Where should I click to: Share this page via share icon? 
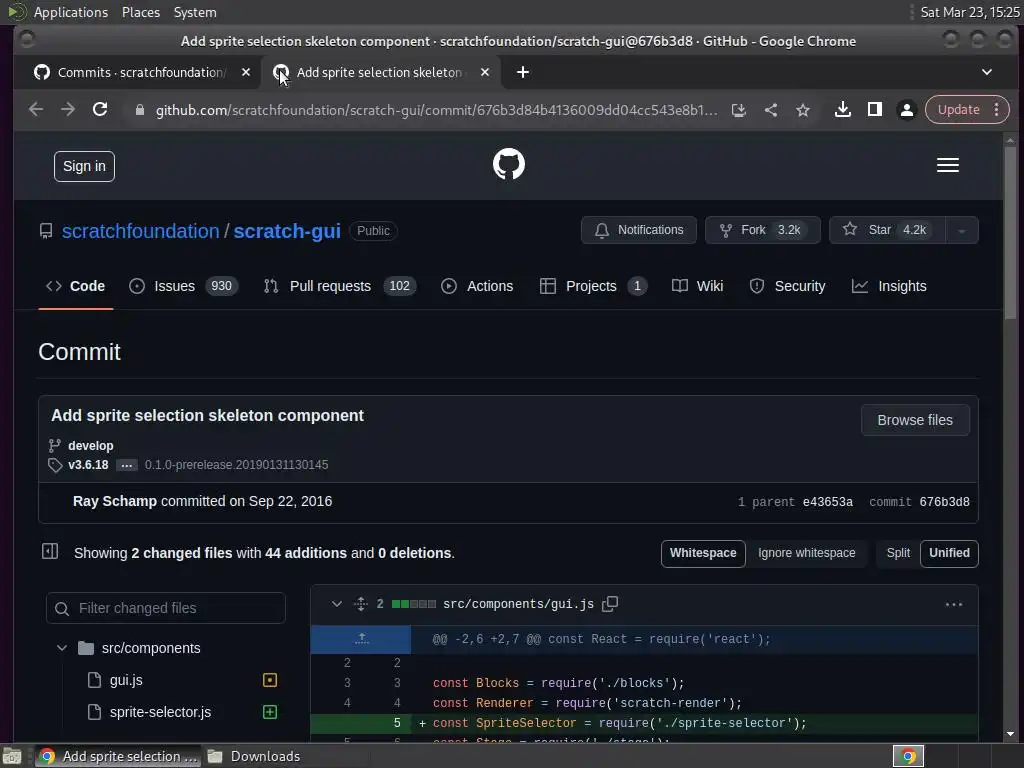coord(771,110)
